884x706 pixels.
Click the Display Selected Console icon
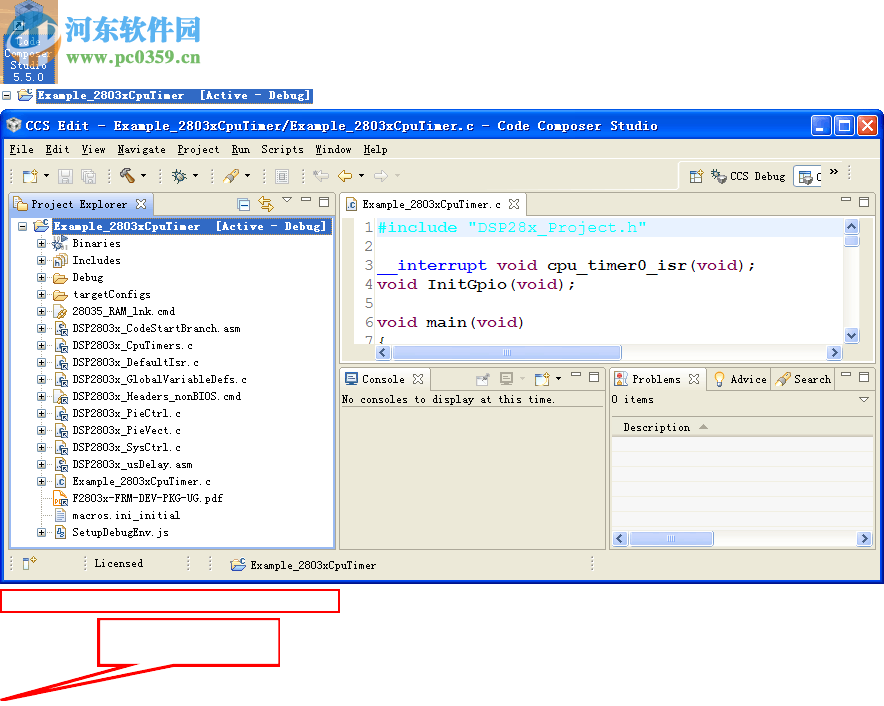[x=506, y=379]
